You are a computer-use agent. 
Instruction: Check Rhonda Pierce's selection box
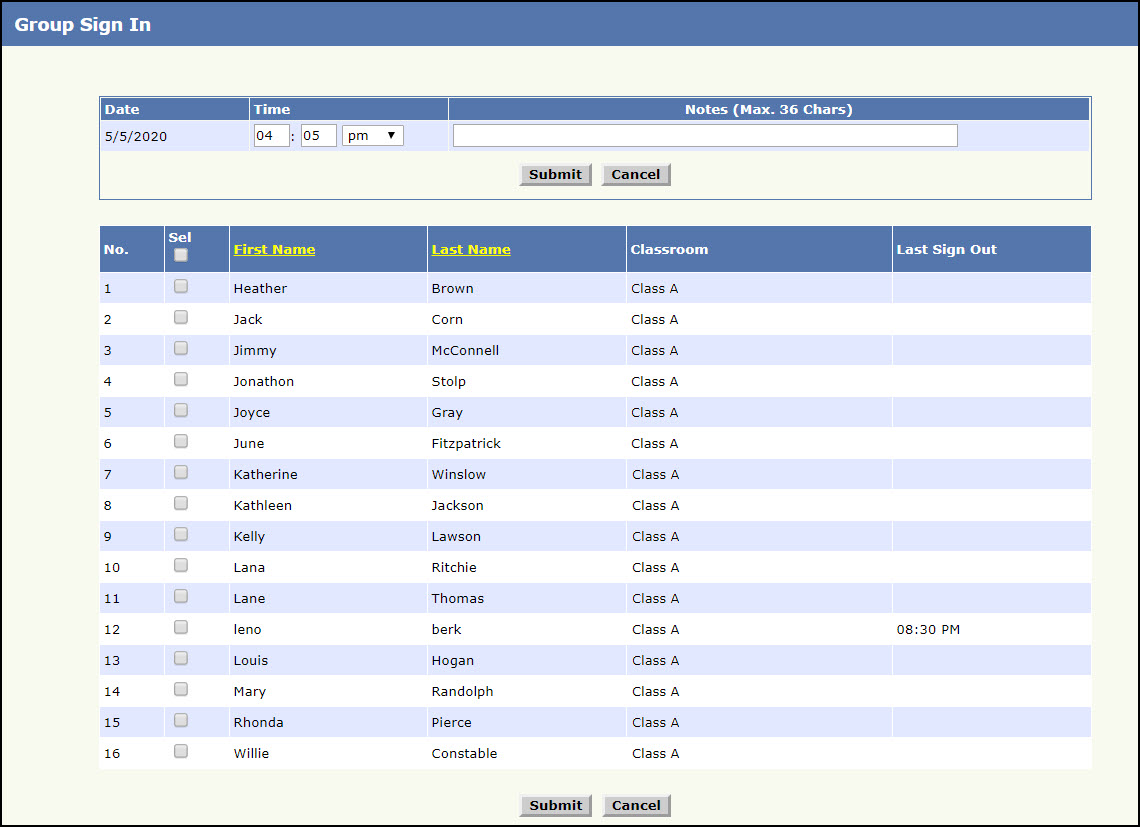point(181,720)
